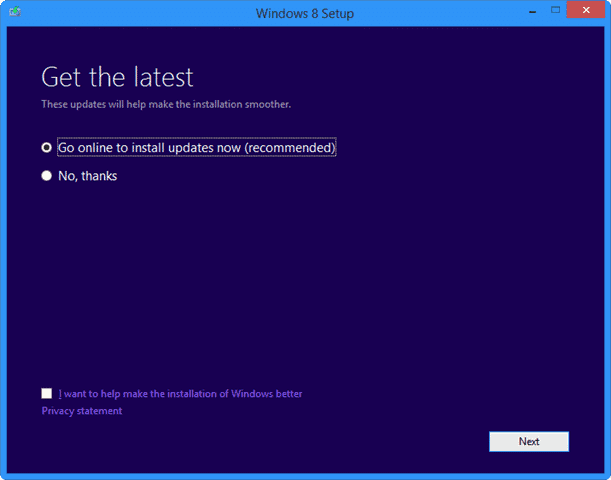
Task: Click the 'Windows 8 Setup' title text
Action: pyautogui.click(x=305, y=13)
